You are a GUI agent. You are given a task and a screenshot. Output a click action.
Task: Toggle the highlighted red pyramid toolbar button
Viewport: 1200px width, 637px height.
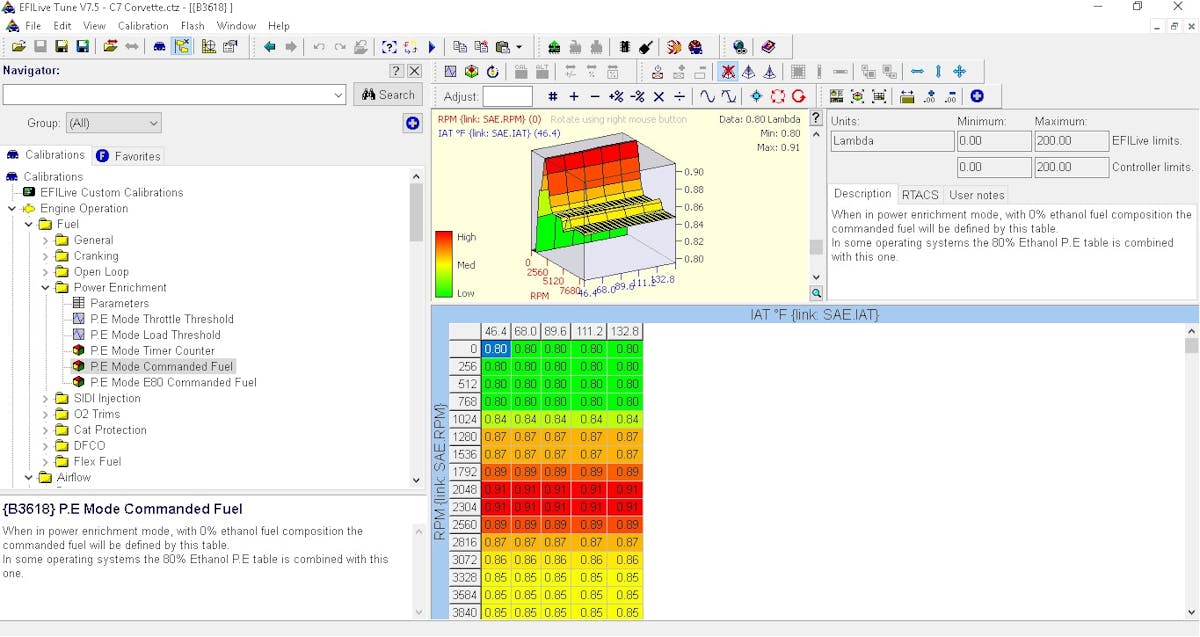[728, 72]
